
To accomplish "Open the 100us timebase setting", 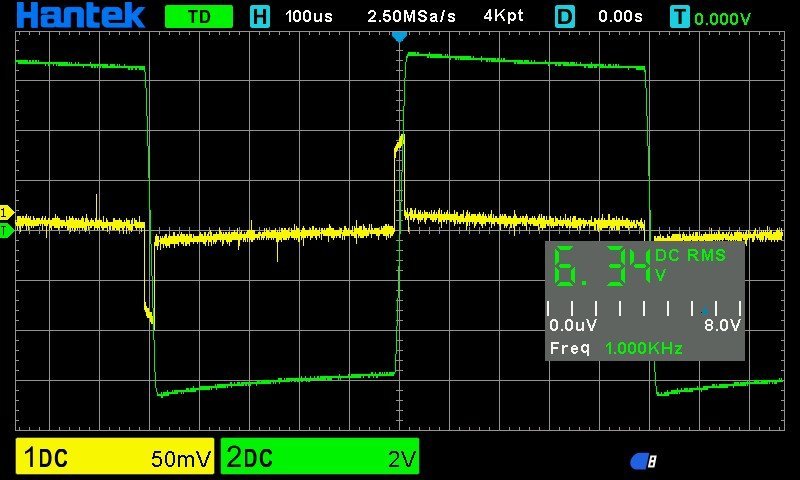I will point(309,17).
